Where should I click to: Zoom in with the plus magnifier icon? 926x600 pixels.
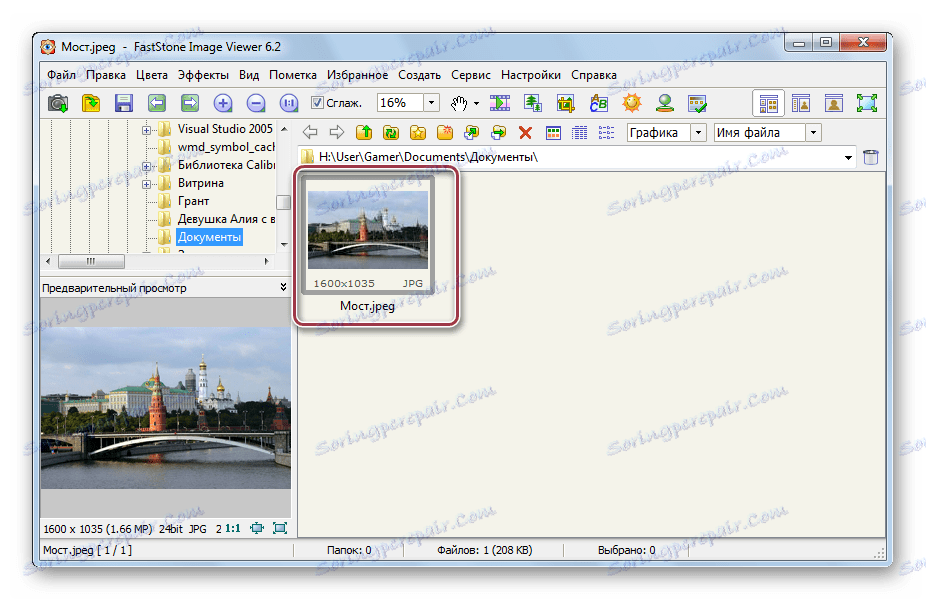(x=223, y=103)
